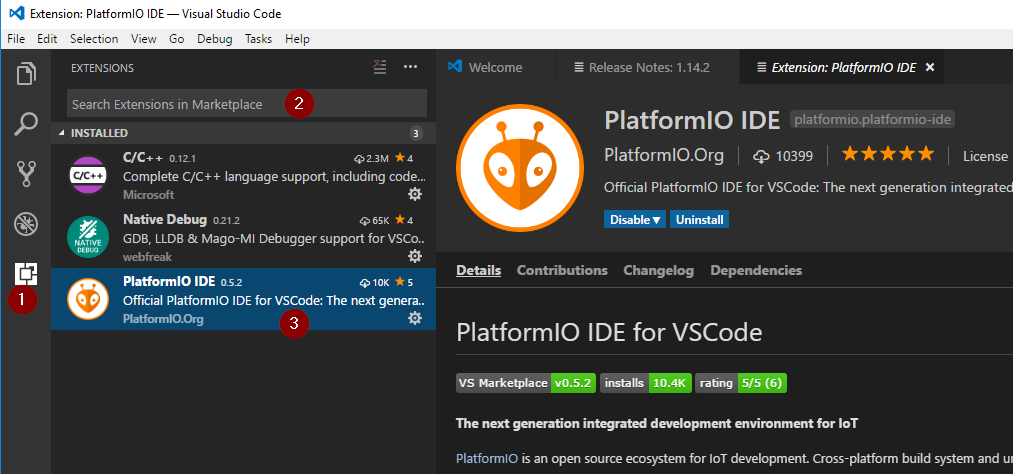This screenshot has width=1013, height=474.
Task: Click the platformio.platformio-ide identifier label
Action: point(873,119)
